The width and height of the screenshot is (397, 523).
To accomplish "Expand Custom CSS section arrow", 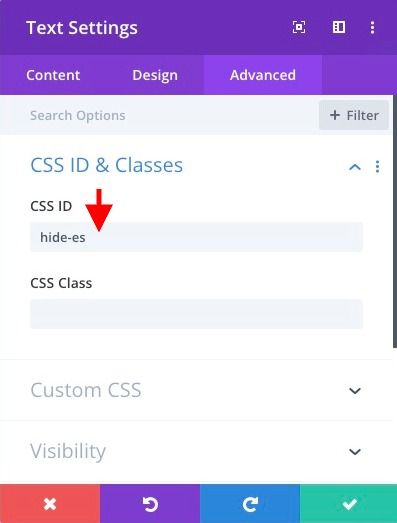I will (355, 390).
